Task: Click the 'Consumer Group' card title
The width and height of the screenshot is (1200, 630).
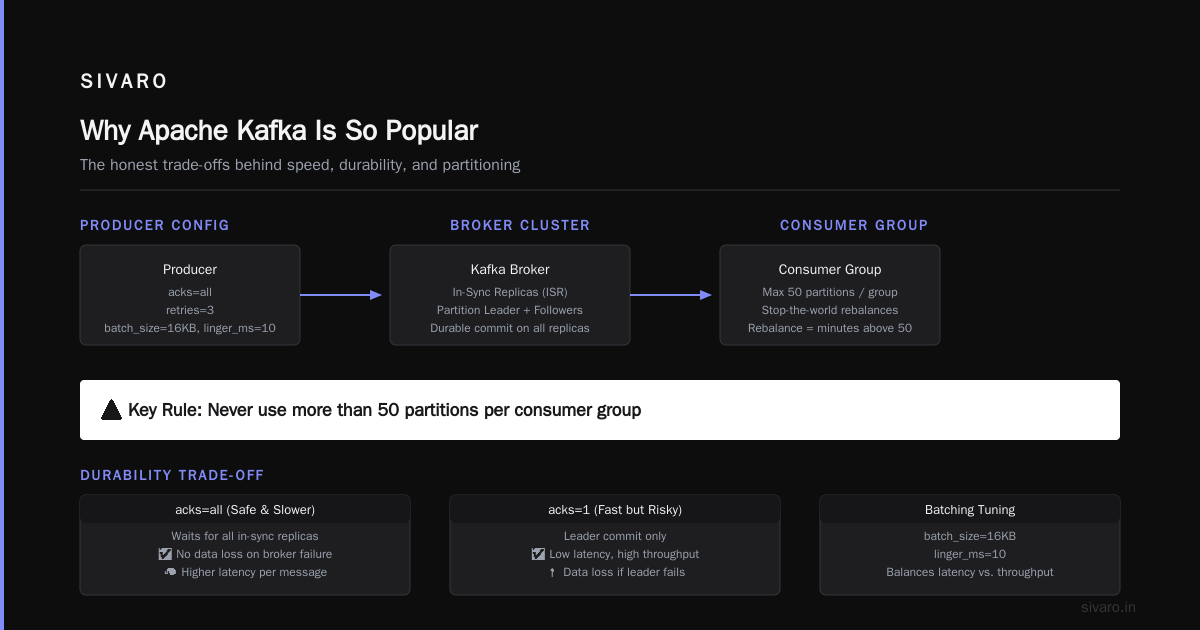Action: (x=830, y=269)
